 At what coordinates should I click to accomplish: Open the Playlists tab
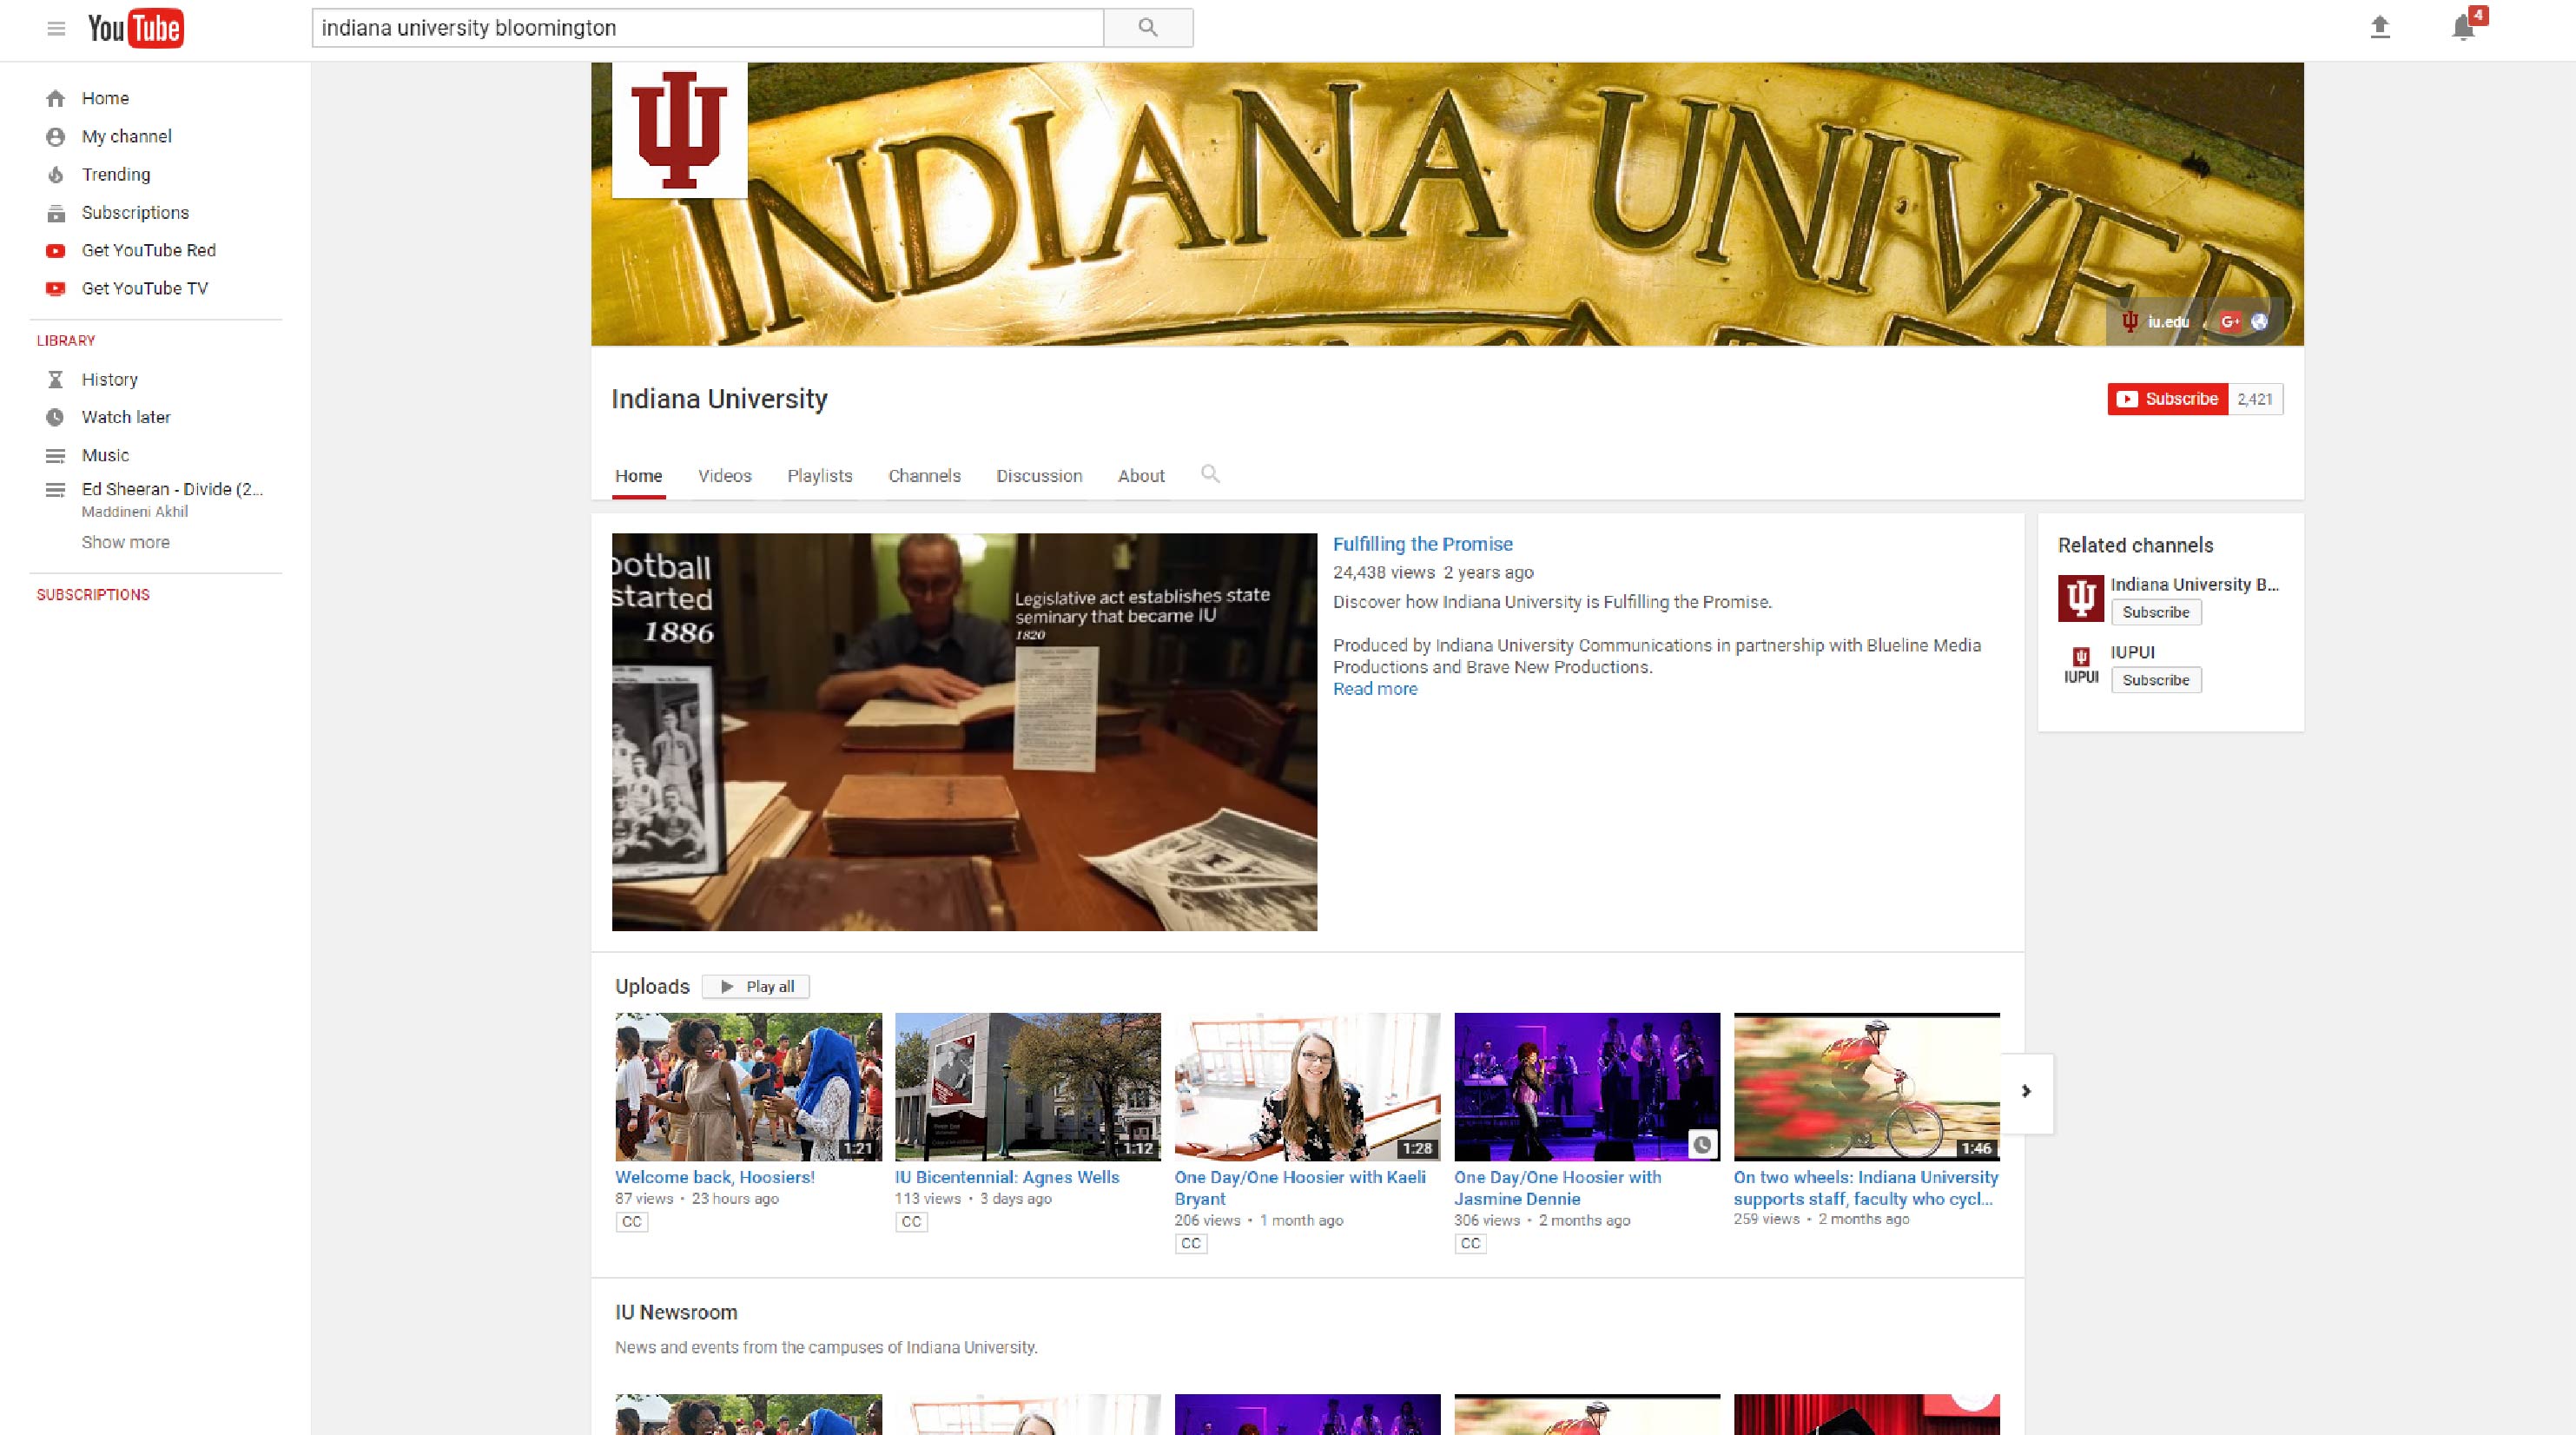point(820,476)
